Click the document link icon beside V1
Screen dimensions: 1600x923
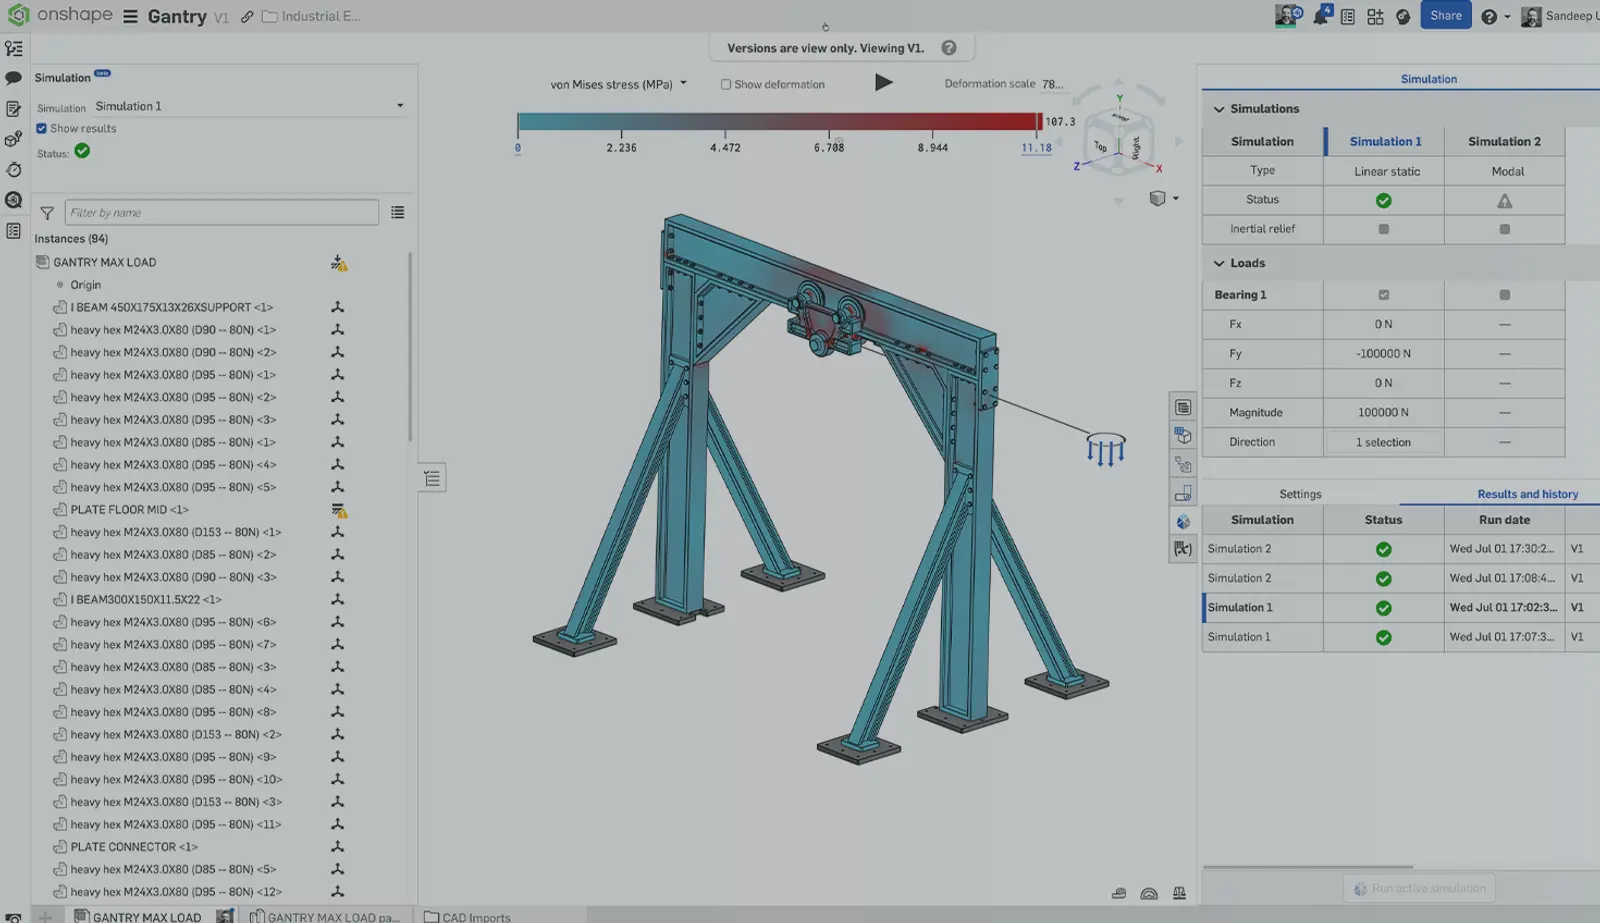tap(247, 17)
